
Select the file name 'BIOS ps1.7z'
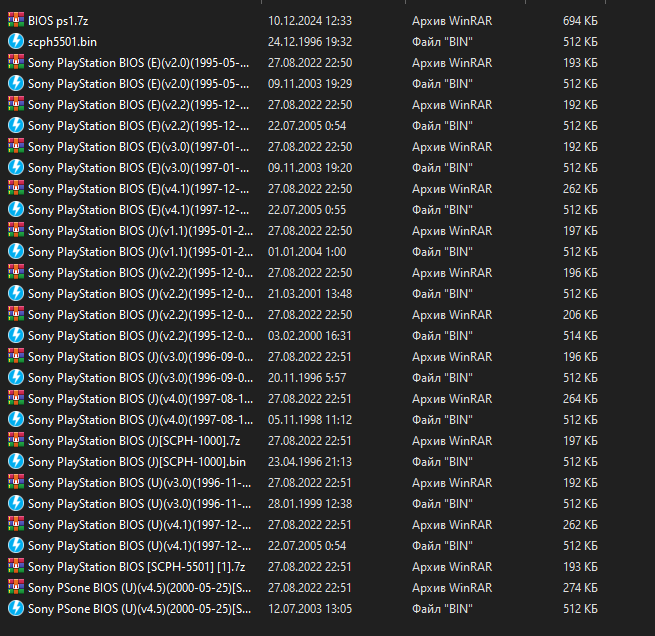pos(58,21)
